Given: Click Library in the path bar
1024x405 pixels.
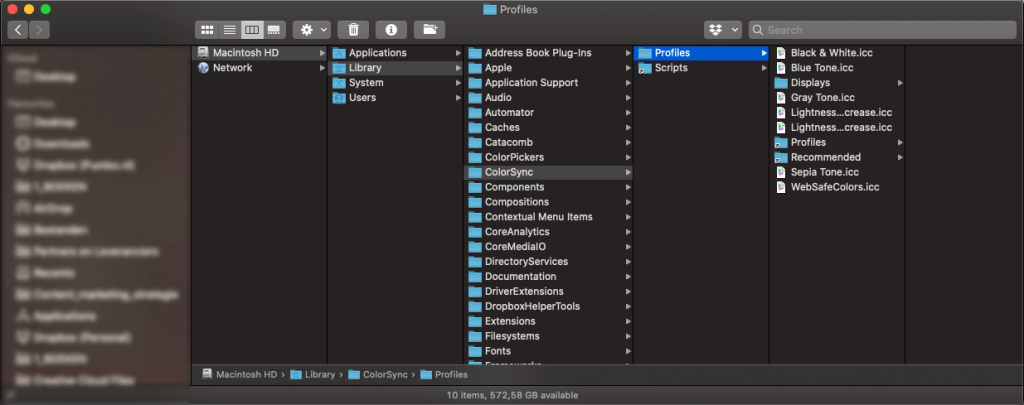Looking at the screenshot, I should (x=319, y=375).
